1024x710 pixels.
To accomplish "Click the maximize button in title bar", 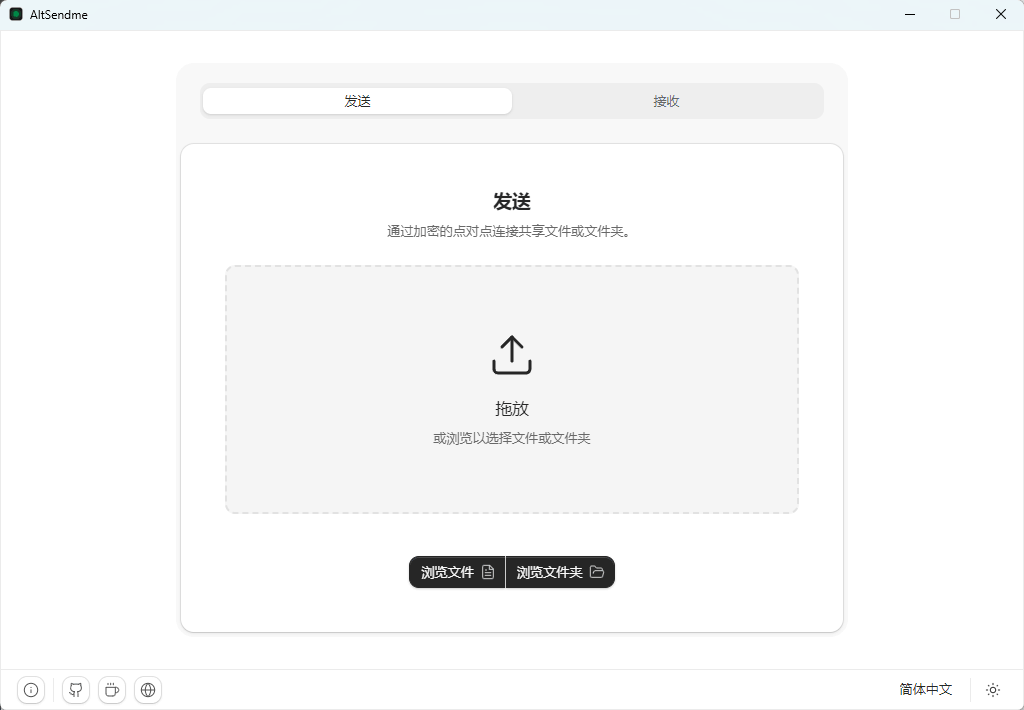I will click(x=955, y=14).
